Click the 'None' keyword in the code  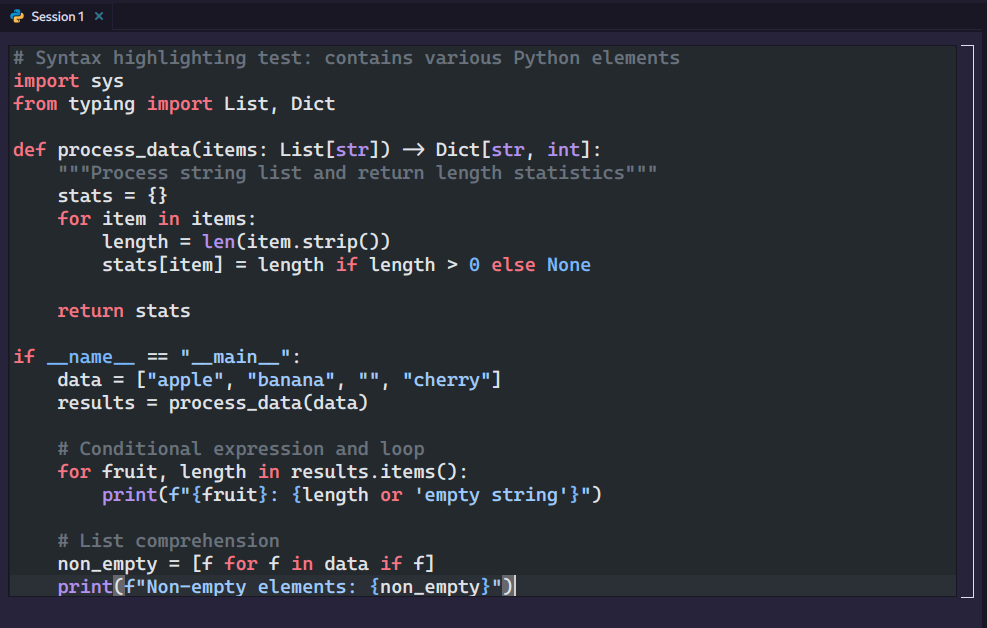(568, 264)
